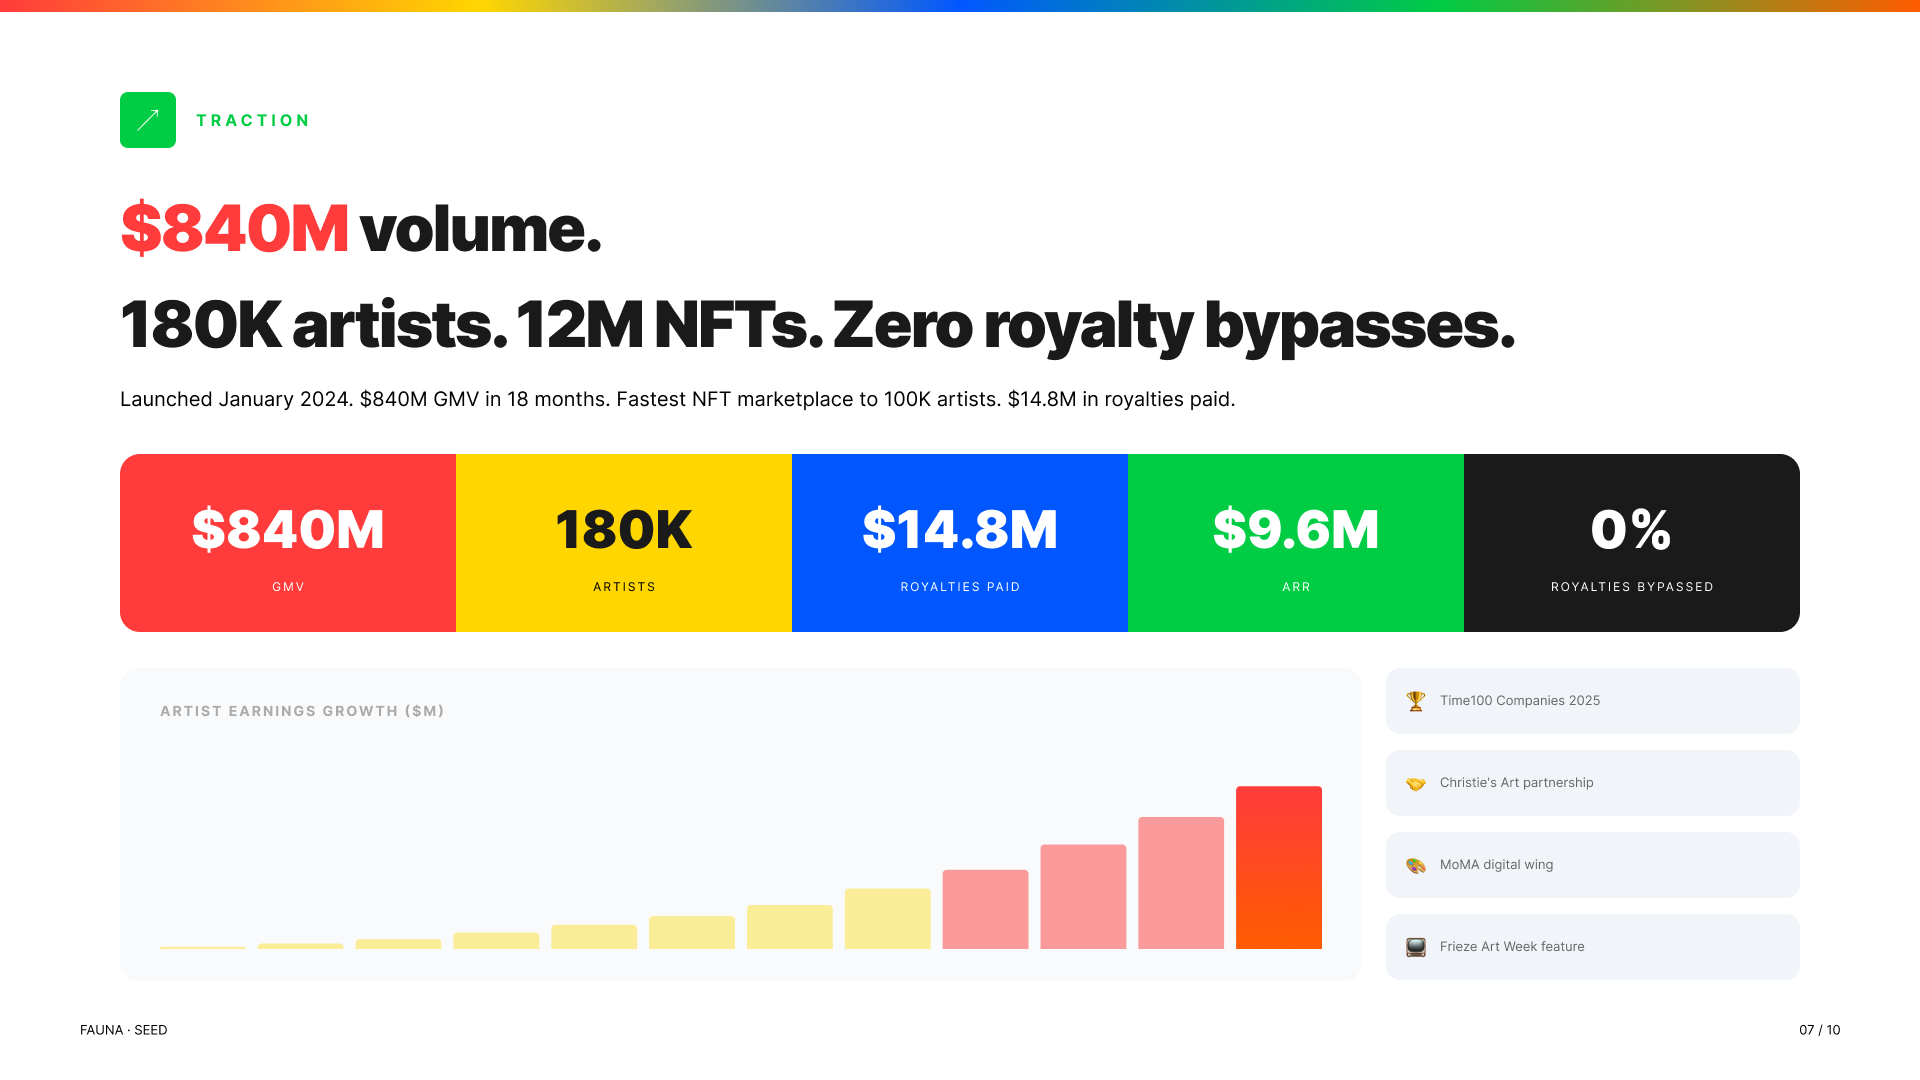Click the yellow 180K Artists card
The image size is (1920, 1080).
click(624, 543)
